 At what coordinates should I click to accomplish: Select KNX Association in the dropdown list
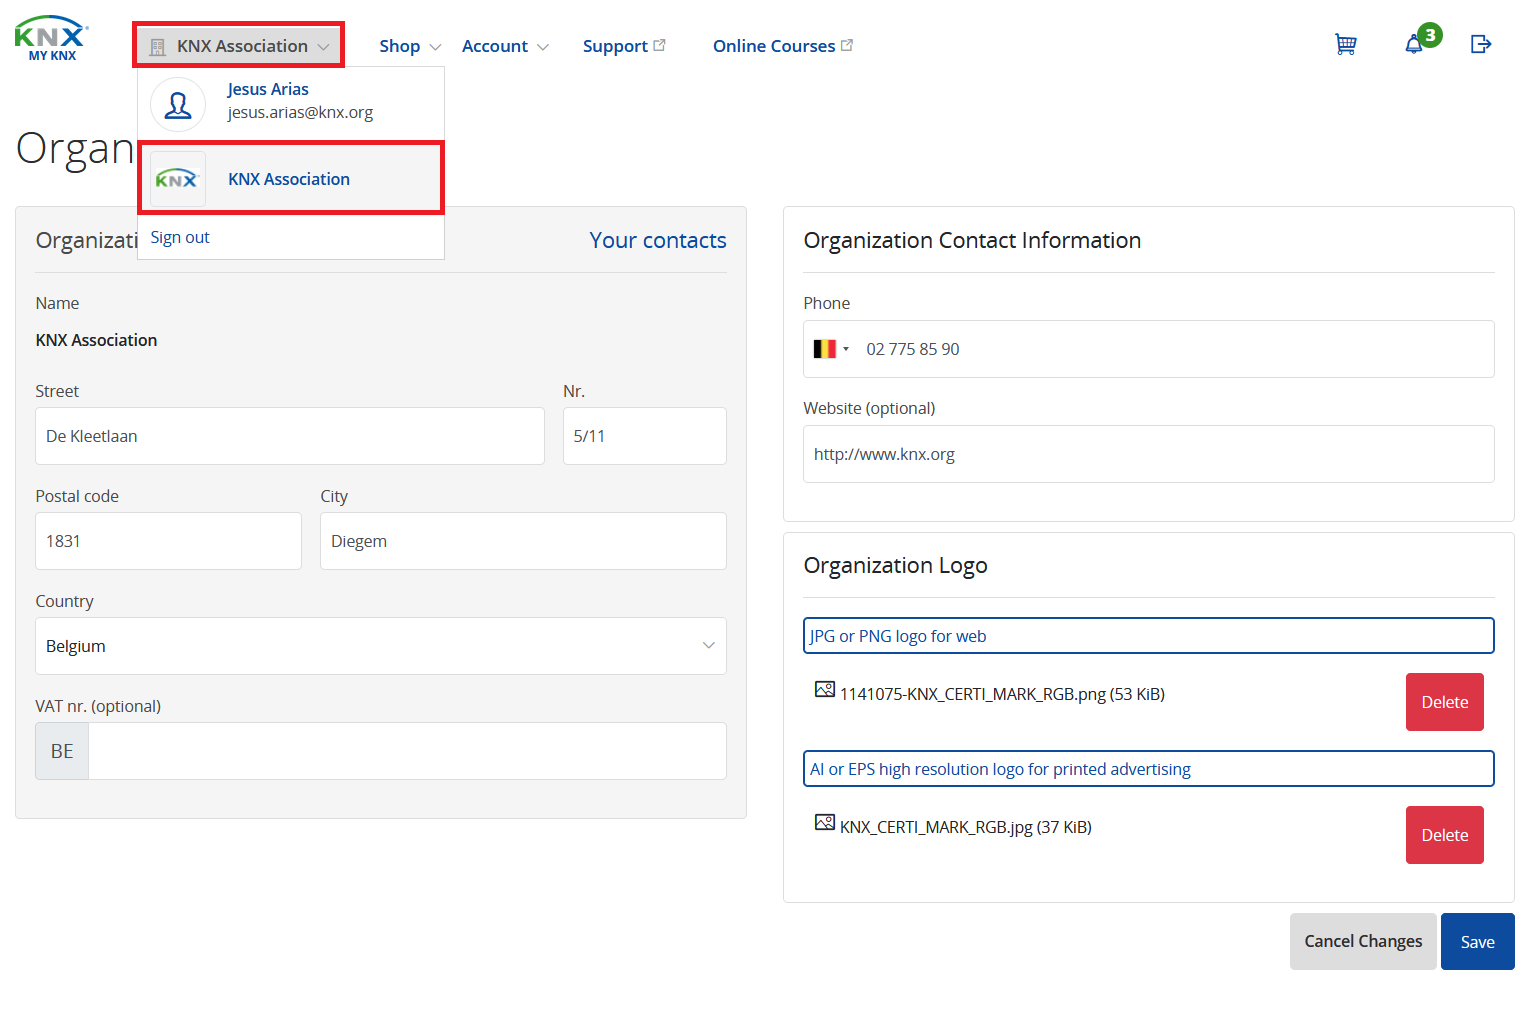click(291, 178)
